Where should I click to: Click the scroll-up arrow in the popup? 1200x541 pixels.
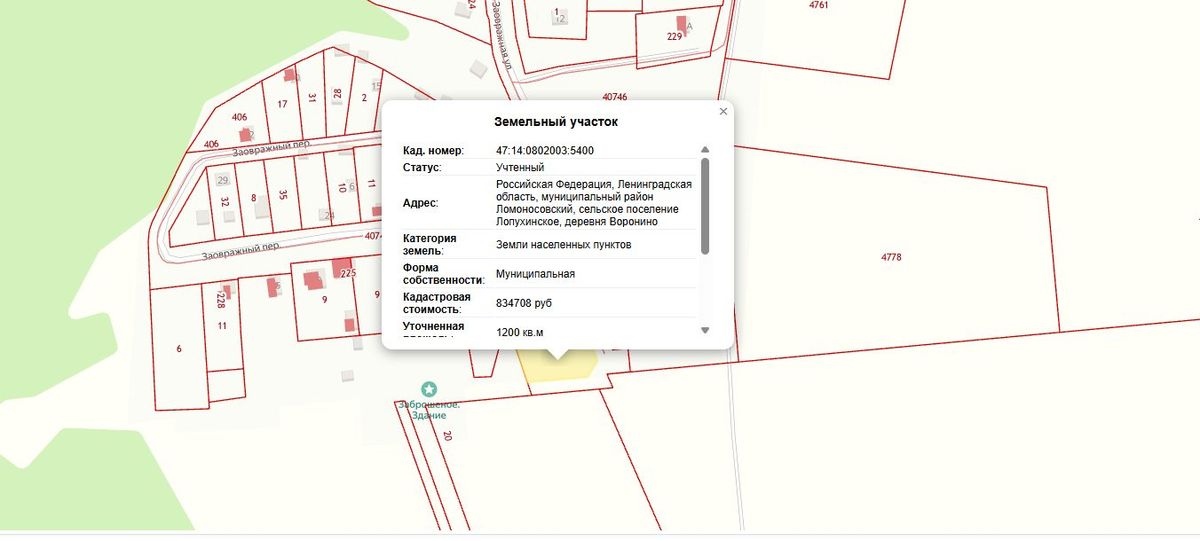point(705,150)
